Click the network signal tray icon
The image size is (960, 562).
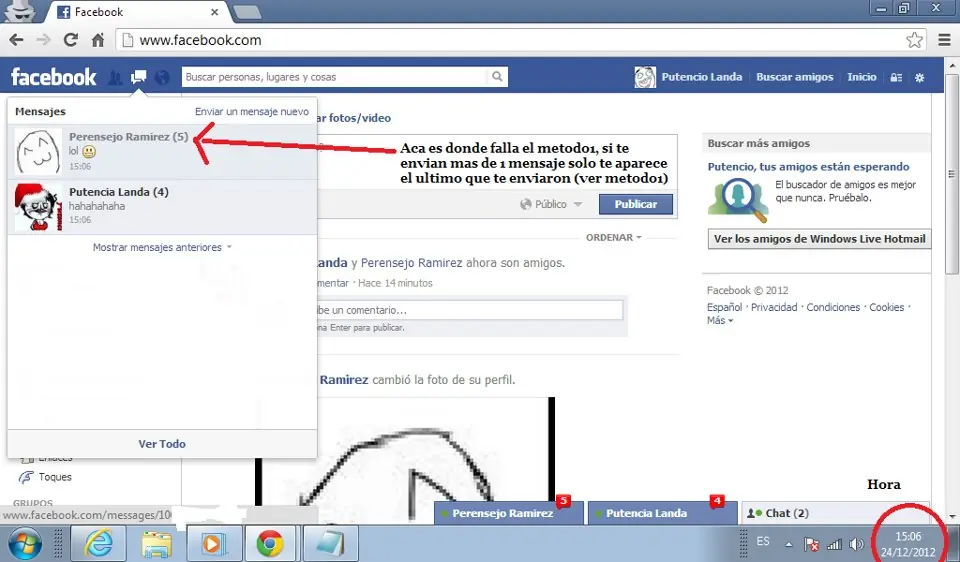[x=834, y=544]
